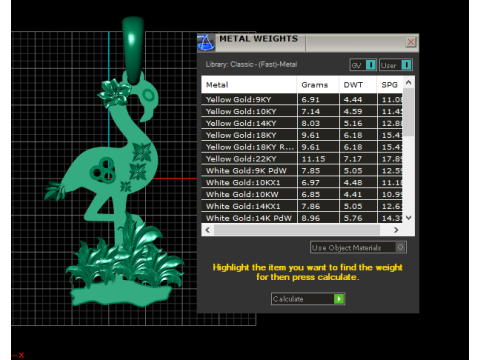Select the Yellow Gold:9KY row

[302, 99]
